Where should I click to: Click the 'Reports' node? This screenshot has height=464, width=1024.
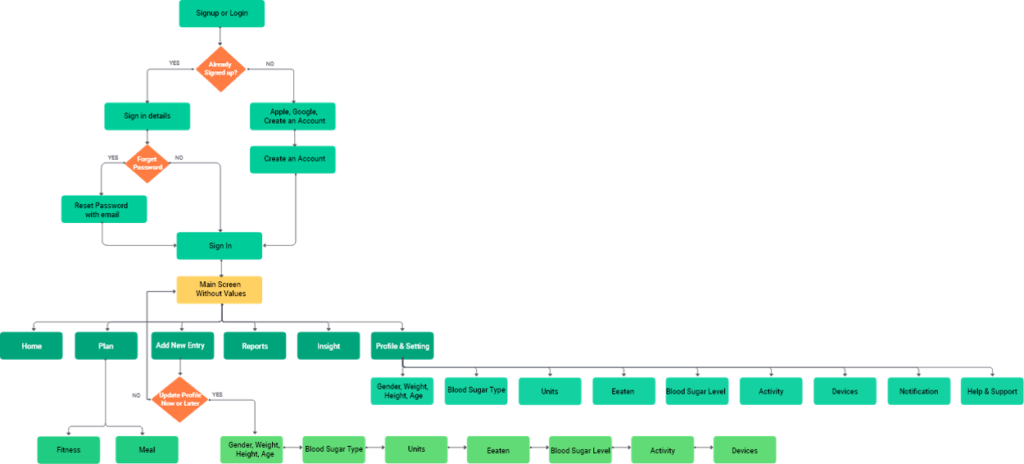coord(255,346)
